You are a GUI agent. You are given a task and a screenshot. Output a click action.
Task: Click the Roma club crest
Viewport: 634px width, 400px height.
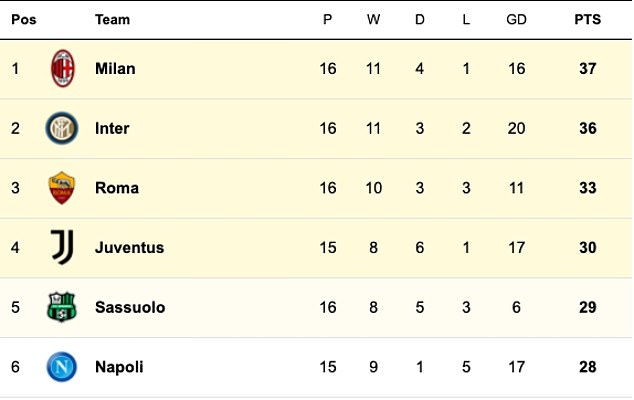[62, 188]
